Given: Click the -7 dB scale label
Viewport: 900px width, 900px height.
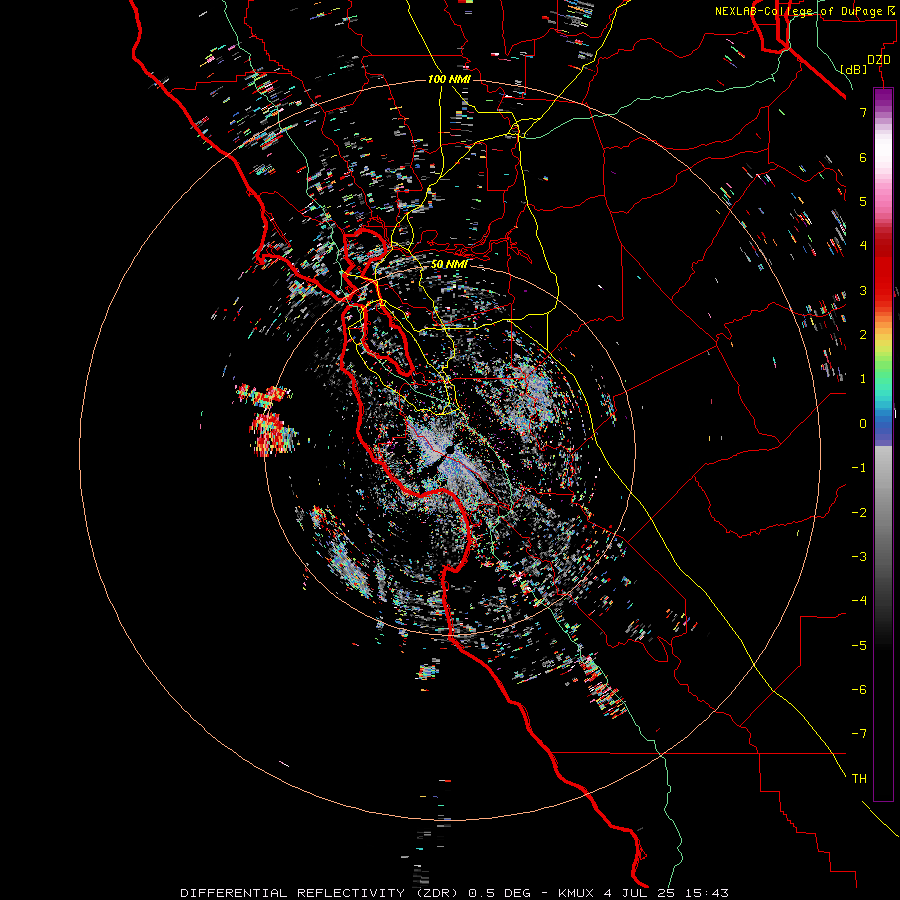Looking at the screenshot, I should [x=859, y=734].
